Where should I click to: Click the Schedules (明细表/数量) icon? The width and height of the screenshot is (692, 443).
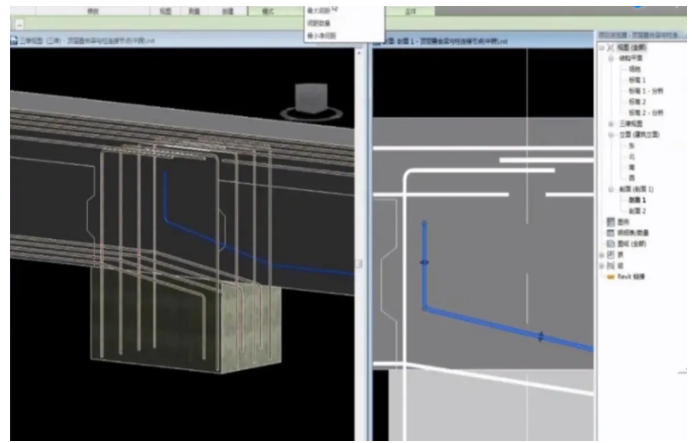(611, 231)
